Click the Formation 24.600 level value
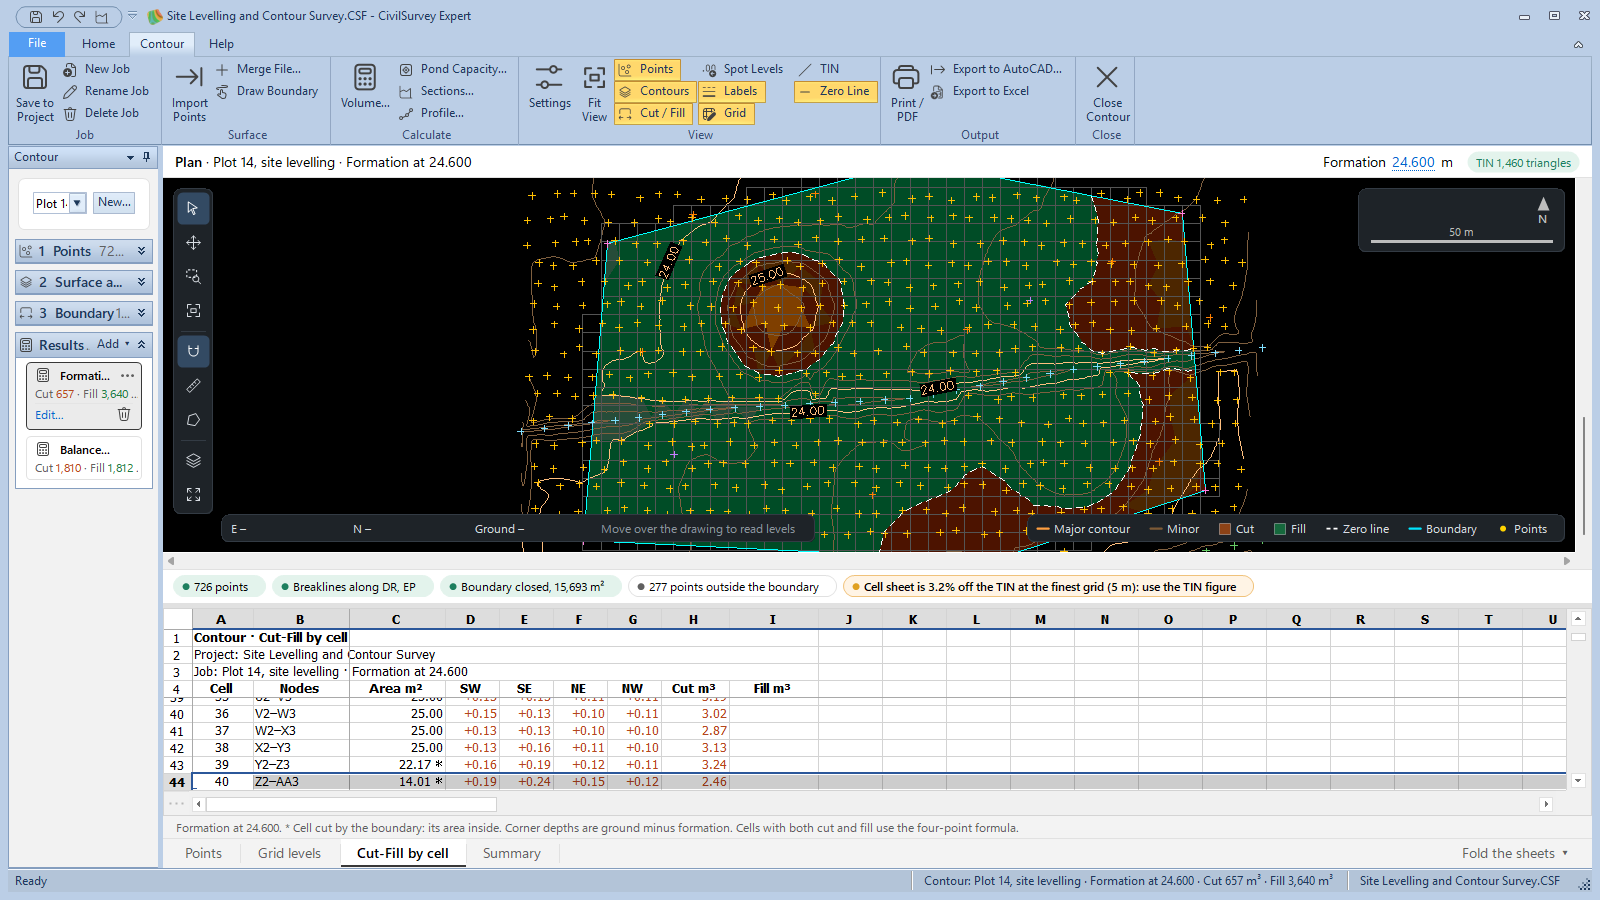The image size is (1600, 900). [x=1413, y=162]
